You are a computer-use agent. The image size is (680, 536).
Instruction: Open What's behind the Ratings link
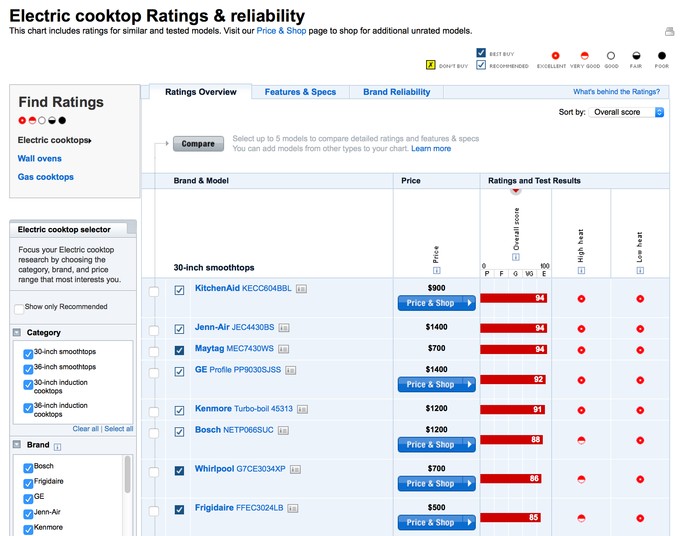point(616,92)
